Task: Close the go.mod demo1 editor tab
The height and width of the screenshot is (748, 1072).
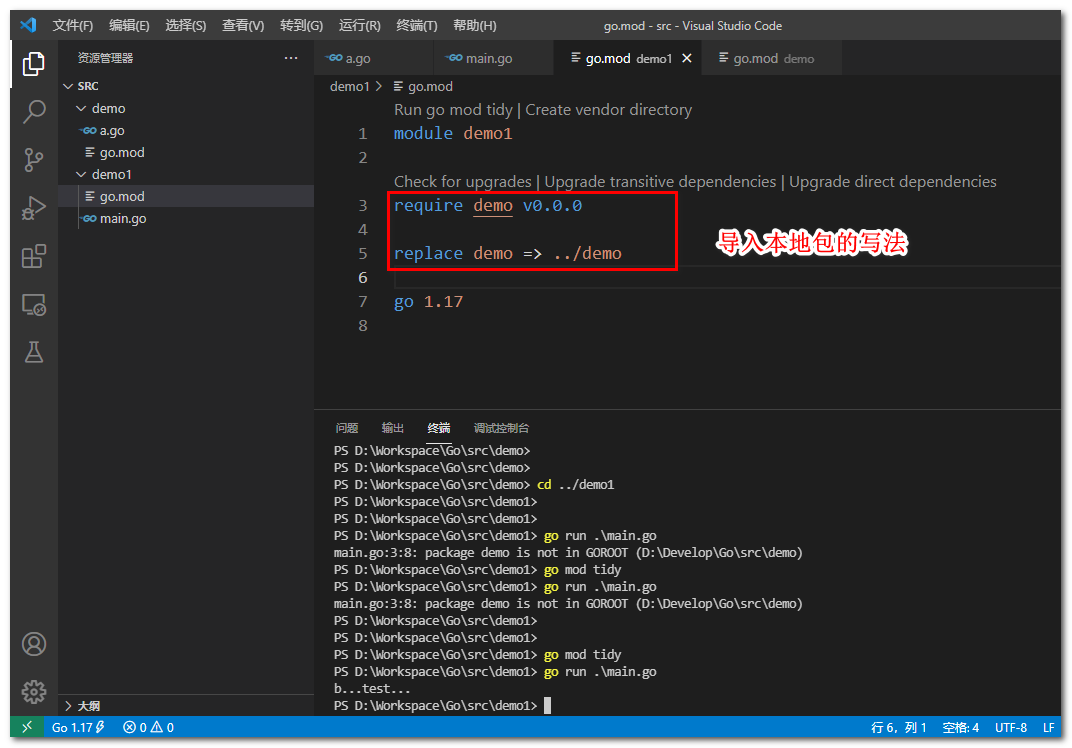Action: 686,59
